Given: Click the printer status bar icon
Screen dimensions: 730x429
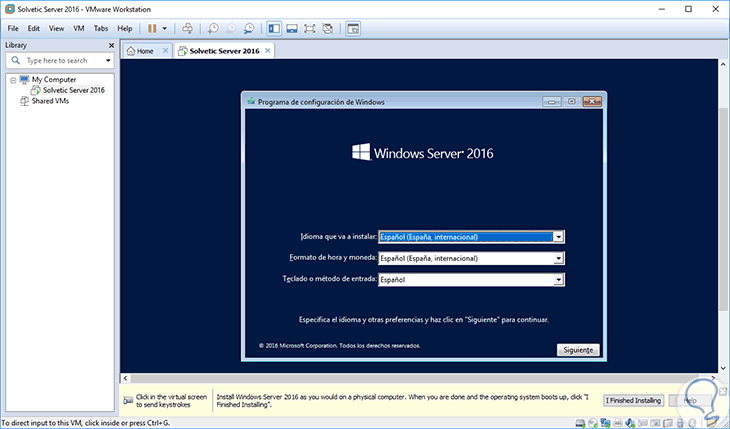Looking at the screenshot, I should [618, 423].
